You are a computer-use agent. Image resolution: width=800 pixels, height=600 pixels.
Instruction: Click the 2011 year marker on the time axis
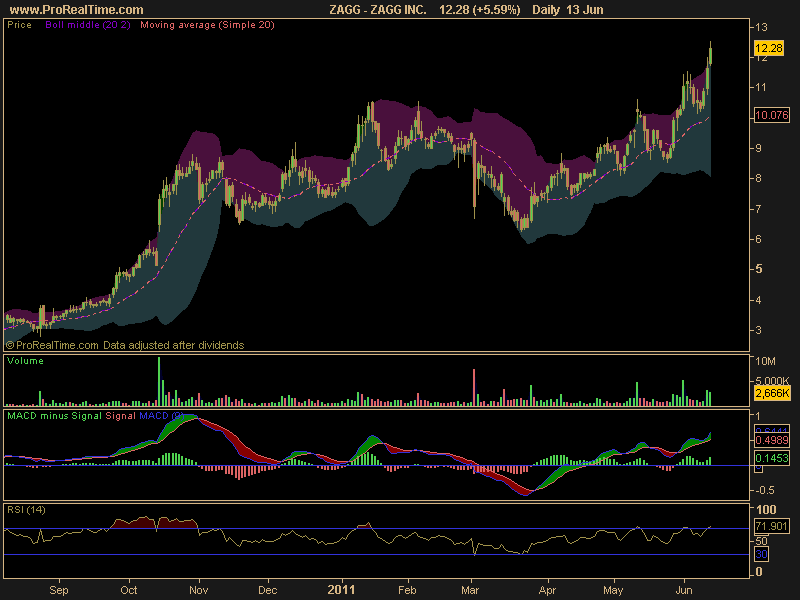(341, 590)
